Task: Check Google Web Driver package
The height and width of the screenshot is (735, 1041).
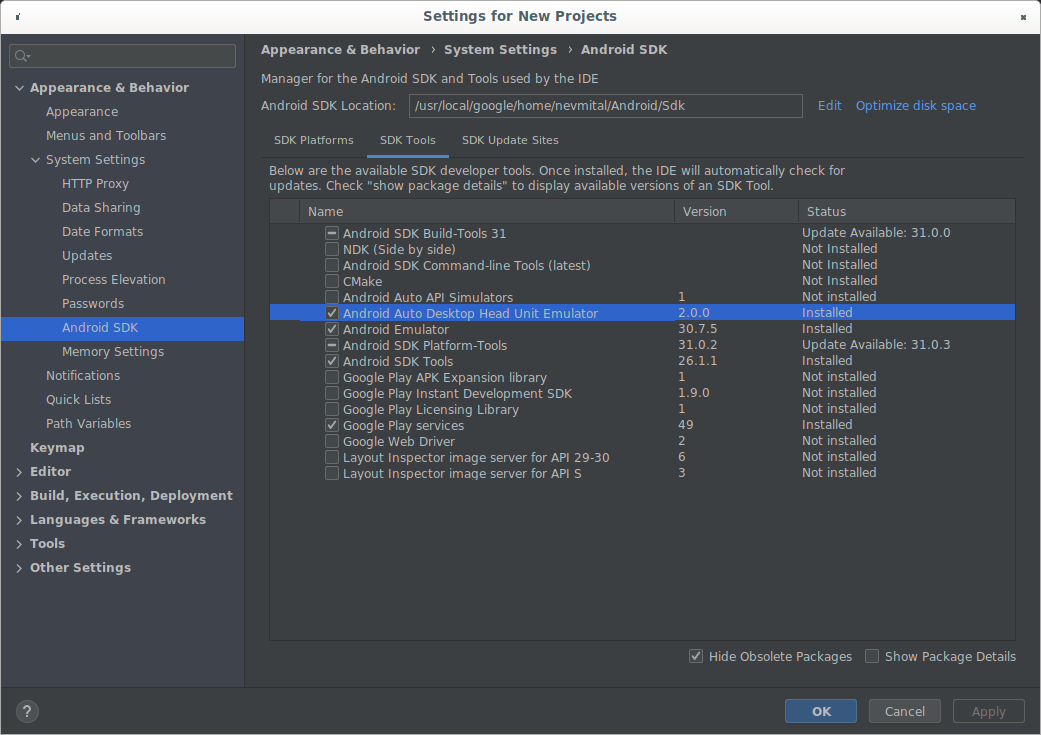Action: (331, 440)
